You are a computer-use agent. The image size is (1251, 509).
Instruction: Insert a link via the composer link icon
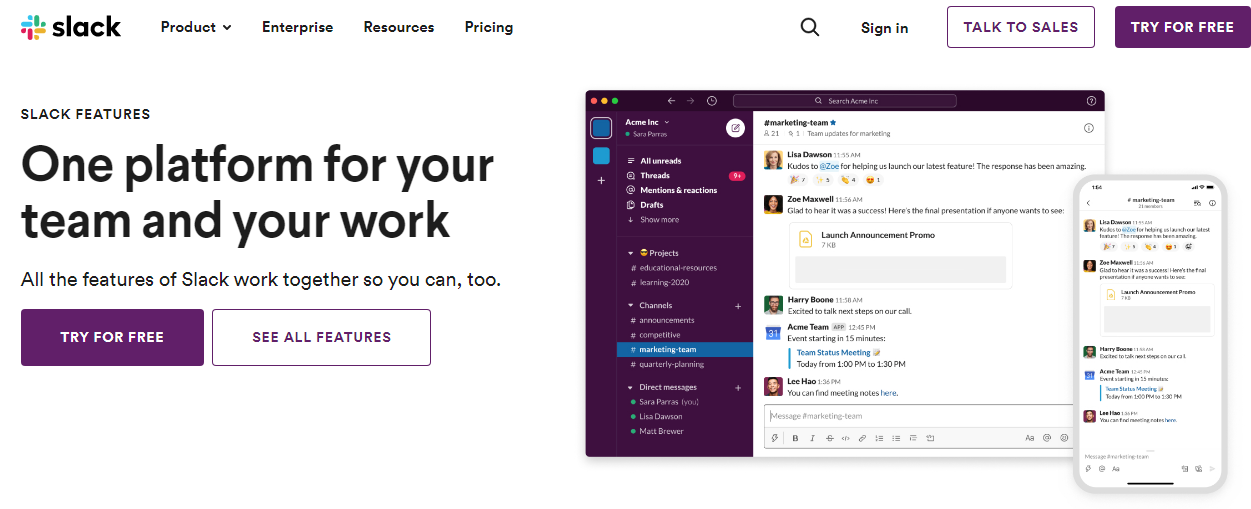(862, 438)
